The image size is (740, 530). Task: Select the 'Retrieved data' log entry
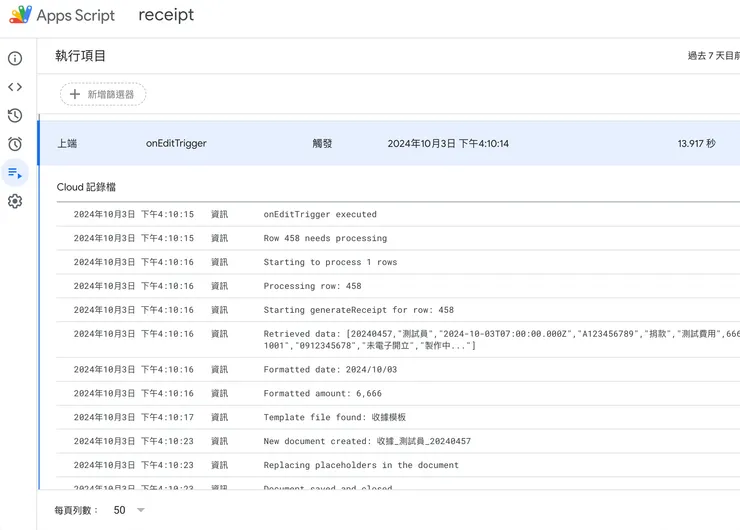coord(398,340)
